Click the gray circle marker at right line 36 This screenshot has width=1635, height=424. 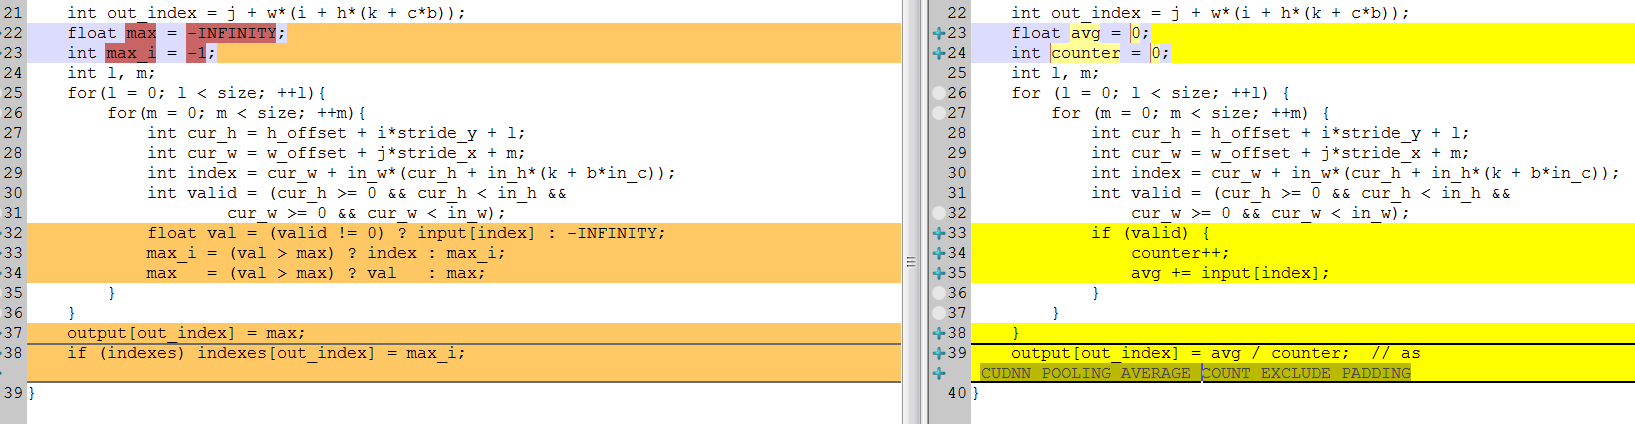[939, 293]
